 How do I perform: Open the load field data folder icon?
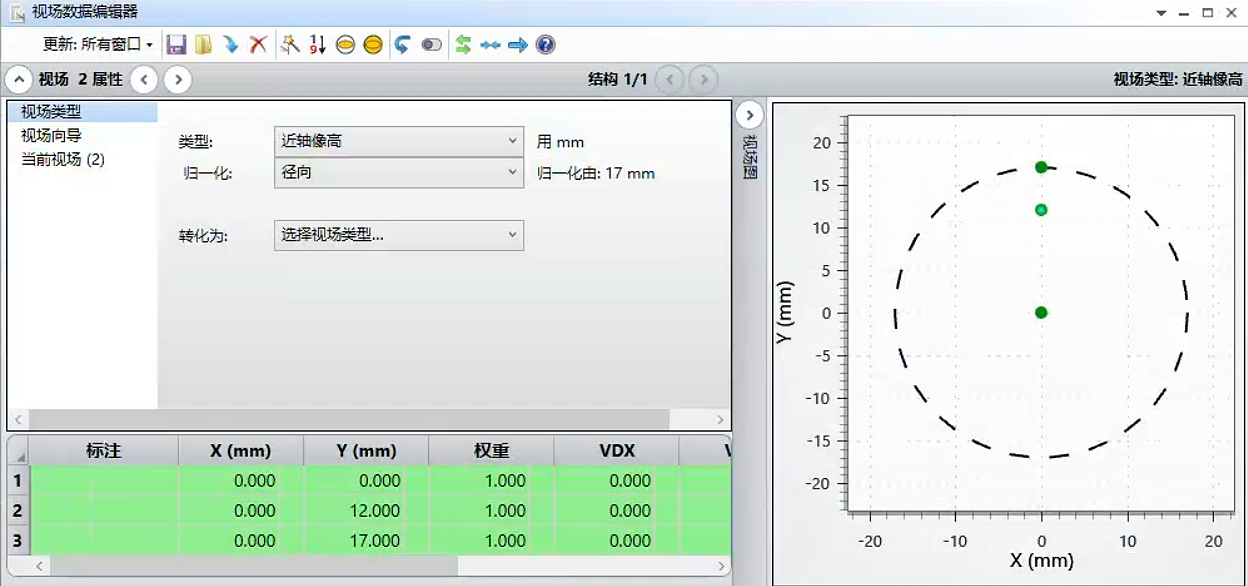(x=203, y=45)
